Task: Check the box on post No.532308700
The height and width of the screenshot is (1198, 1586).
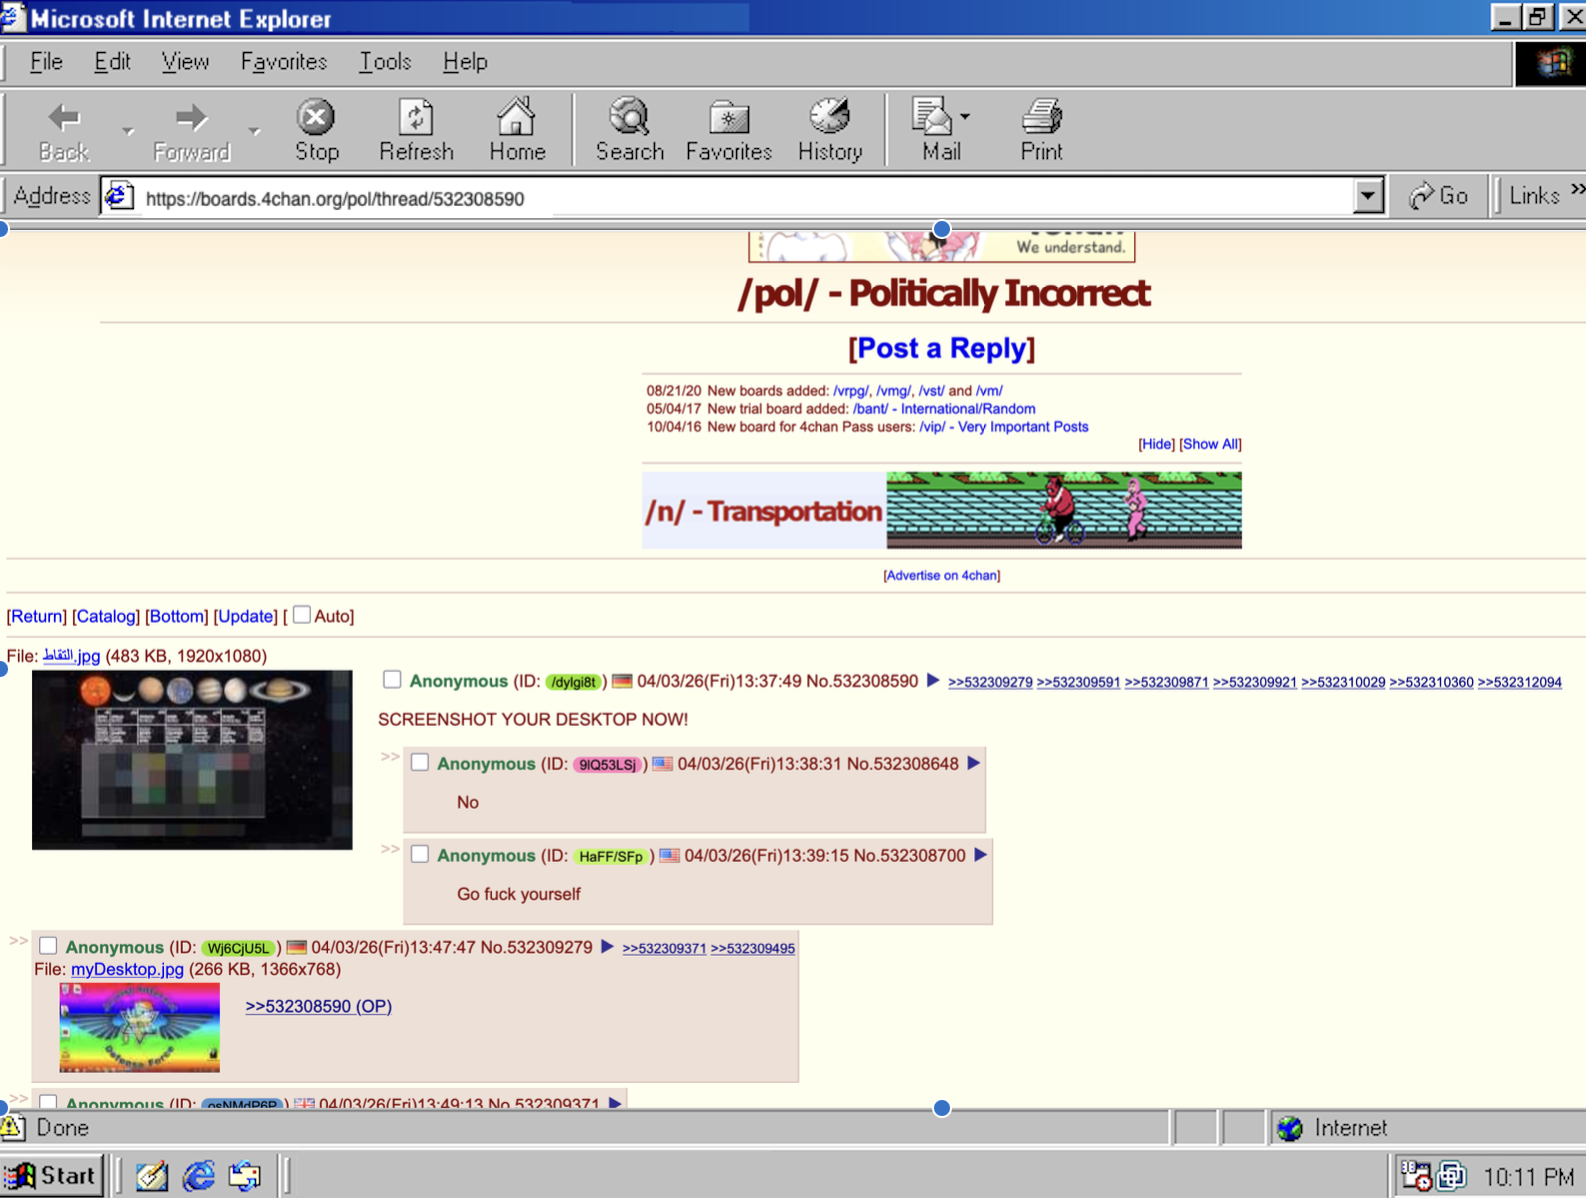Action: tap(420, 854)
